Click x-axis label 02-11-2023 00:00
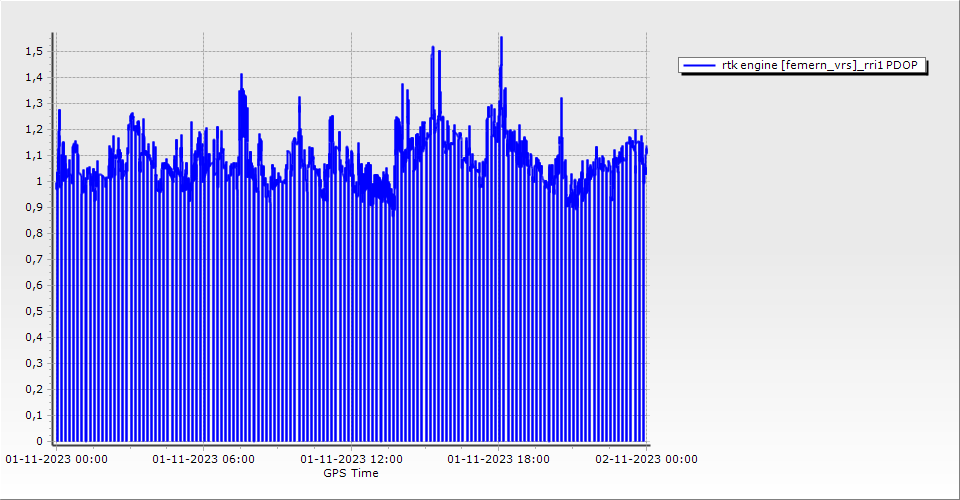The image size is (960, 500). [x=646, y=460]
